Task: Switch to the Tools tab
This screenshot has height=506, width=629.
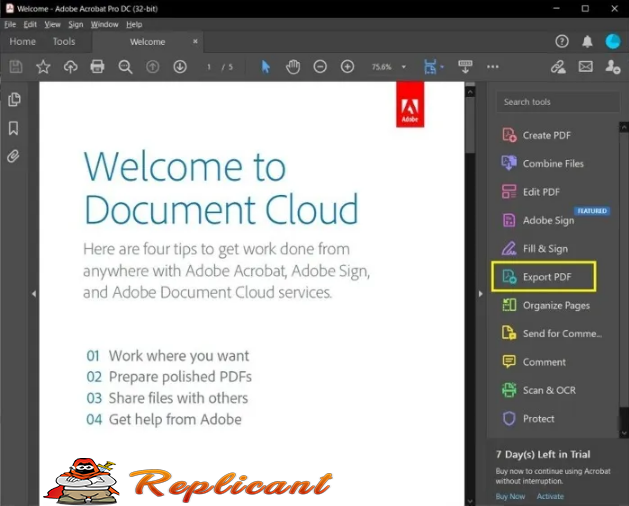Action: click(64, 41)
